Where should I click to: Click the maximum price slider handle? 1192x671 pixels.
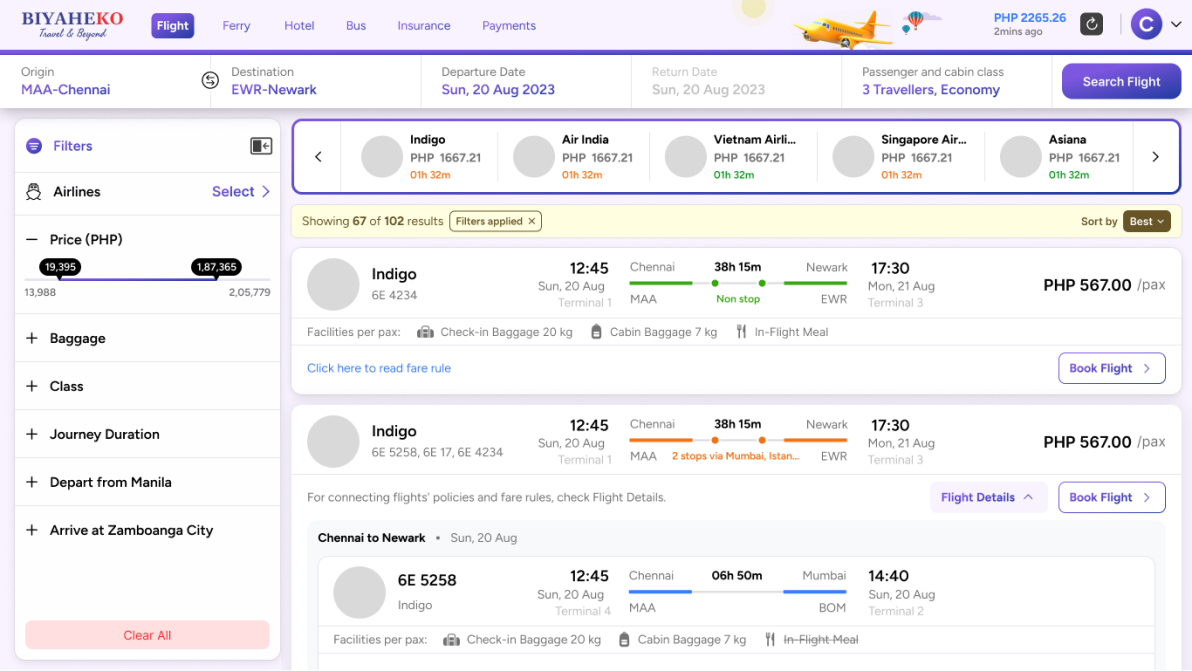point(216,278)
